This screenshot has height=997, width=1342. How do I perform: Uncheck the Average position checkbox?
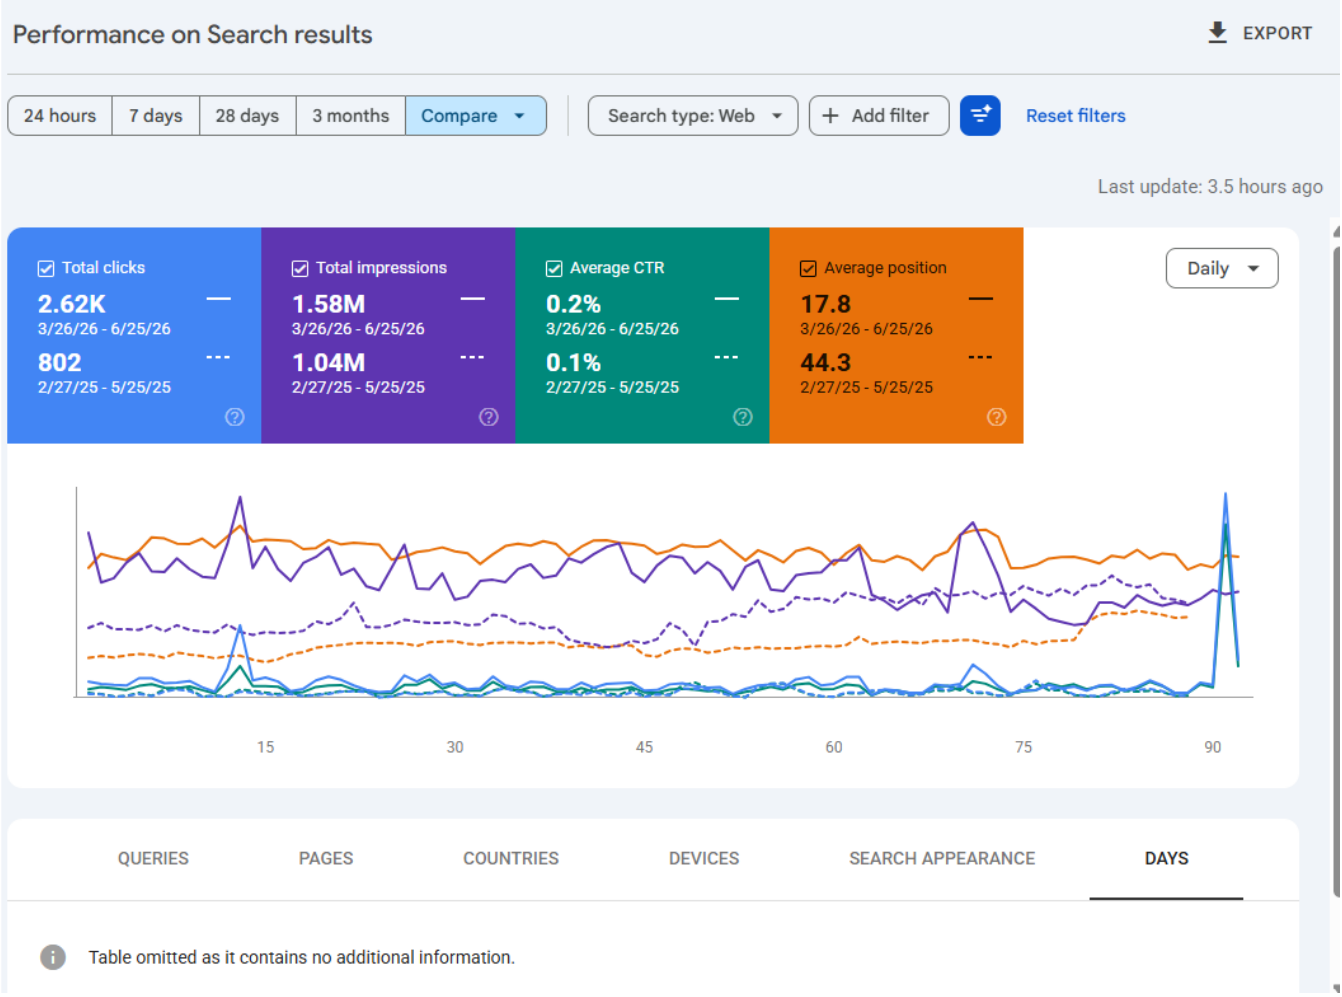[x=808, y=268]
